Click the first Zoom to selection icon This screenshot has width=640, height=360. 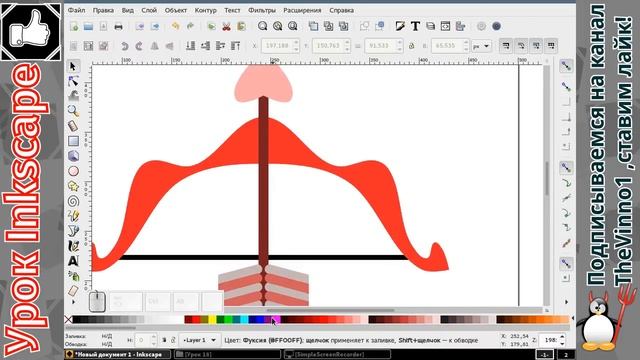[262, 27]
